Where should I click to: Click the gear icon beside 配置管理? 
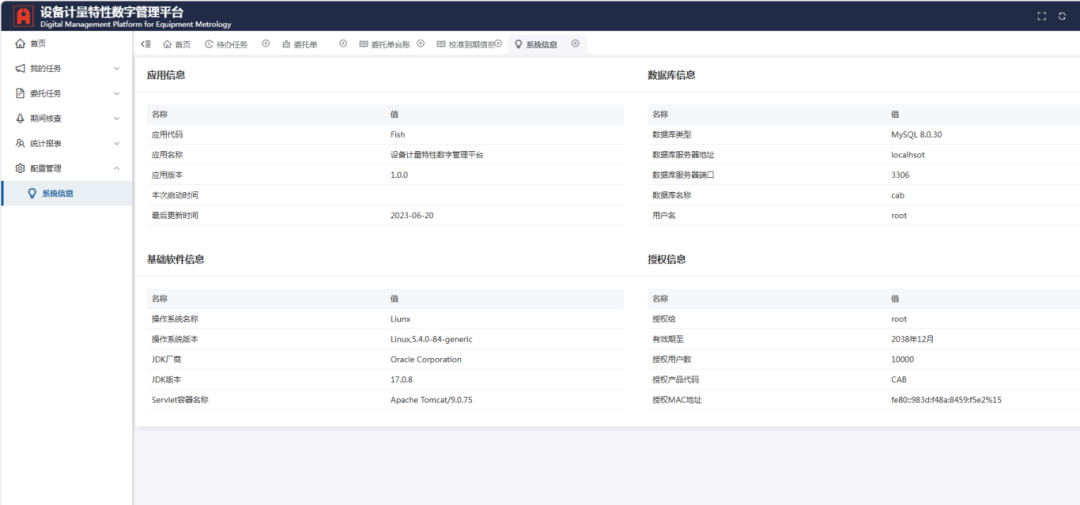20,169
